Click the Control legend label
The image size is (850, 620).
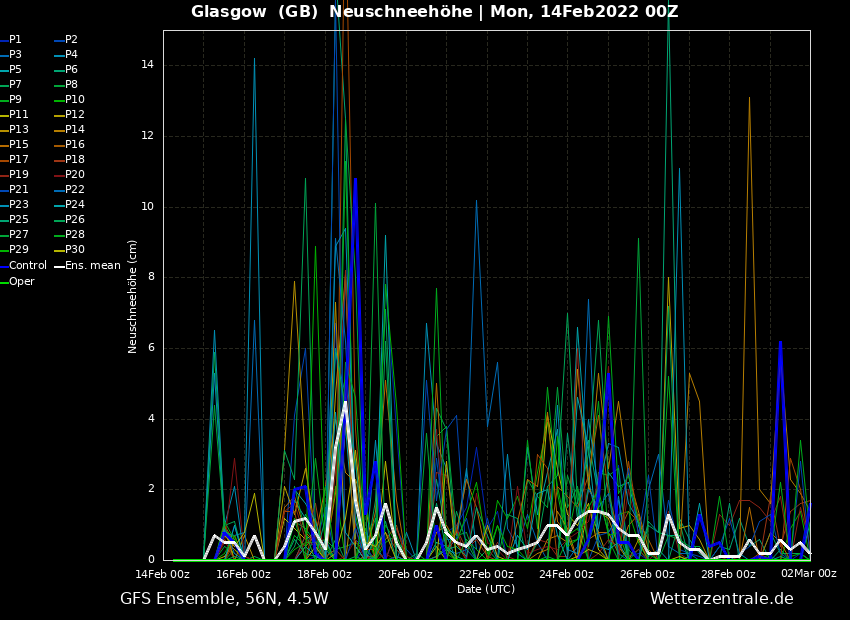28,266
